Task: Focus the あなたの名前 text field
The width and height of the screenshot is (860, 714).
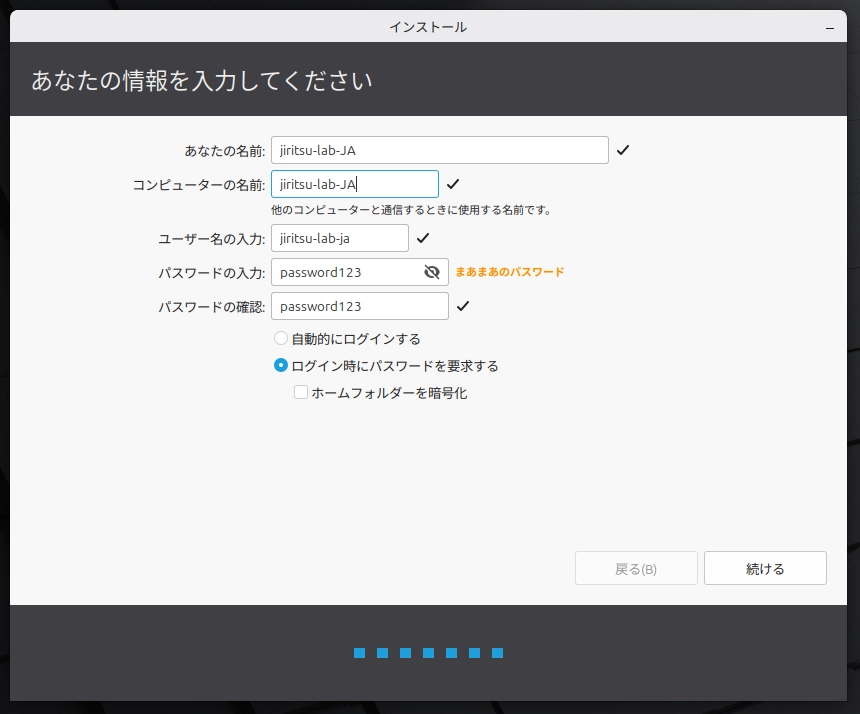Action: tap(439, 150)
